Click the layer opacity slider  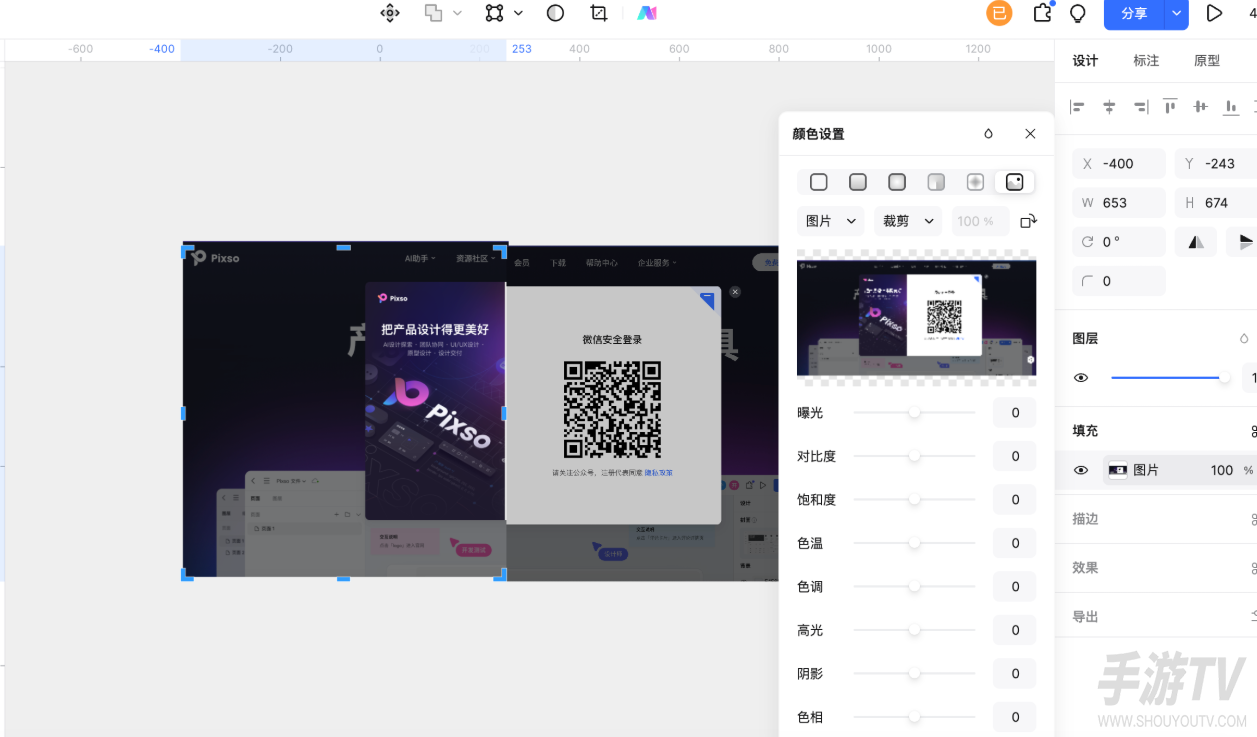[1170, 378]
